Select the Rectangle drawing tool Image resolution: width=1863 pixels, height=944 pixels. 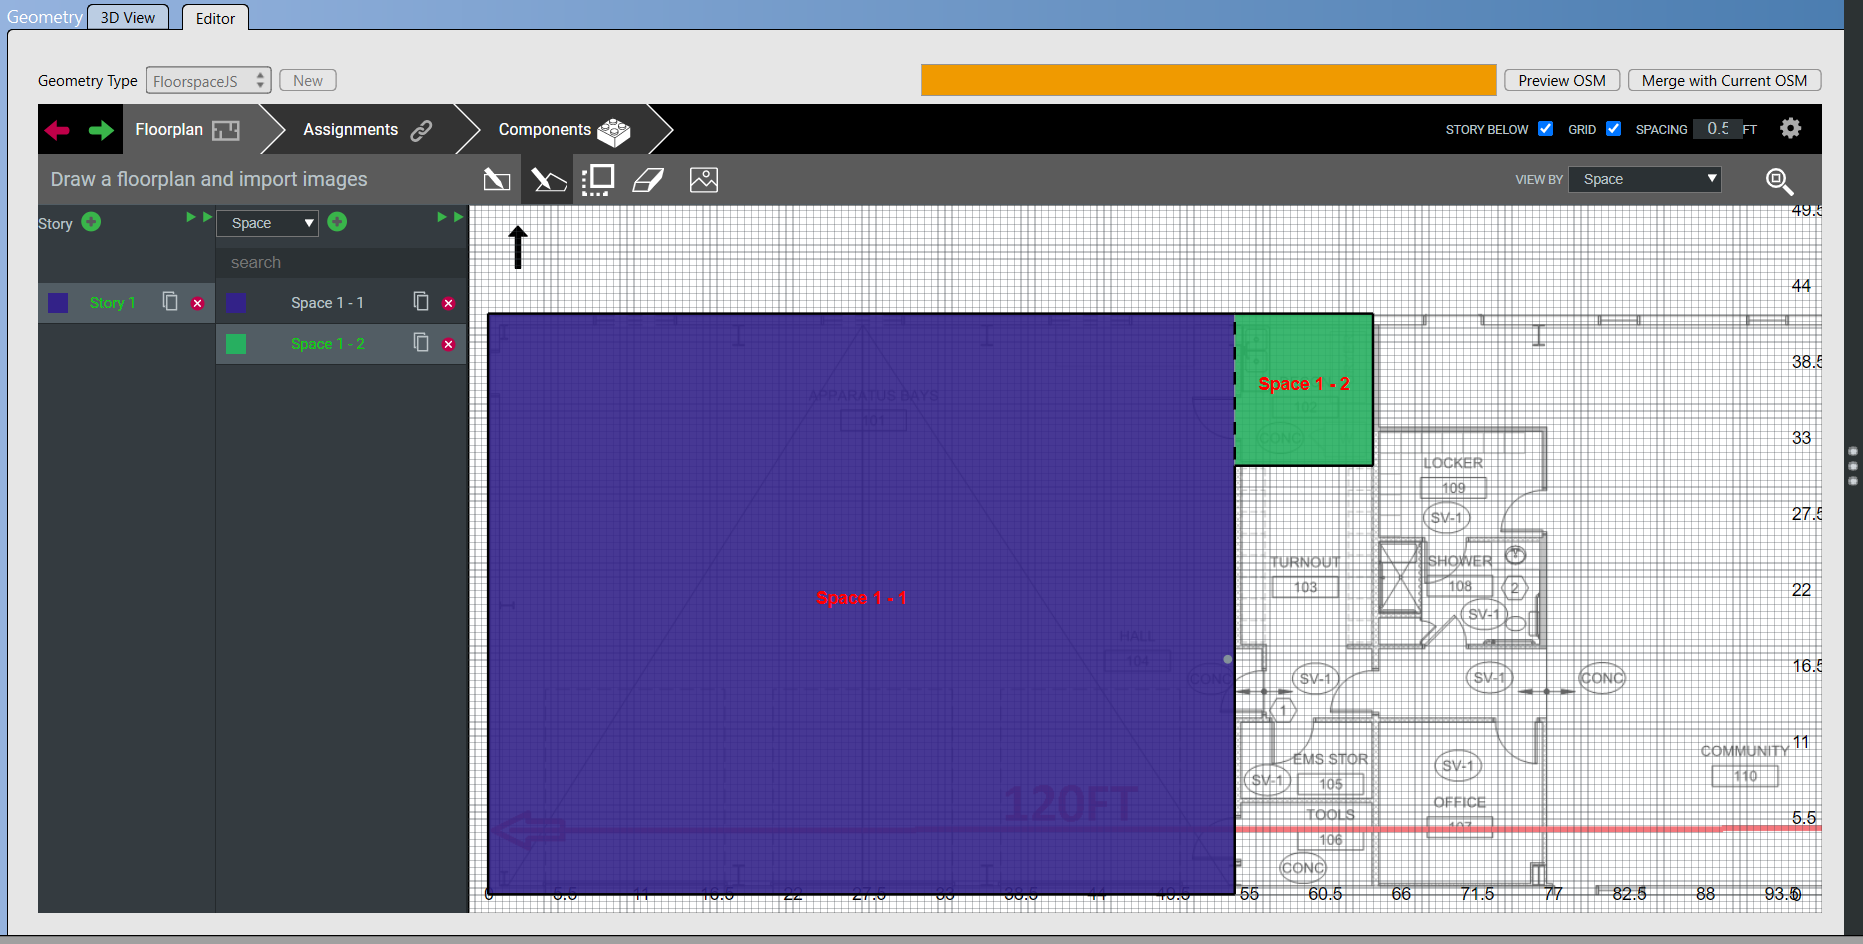tap(497, 180)
